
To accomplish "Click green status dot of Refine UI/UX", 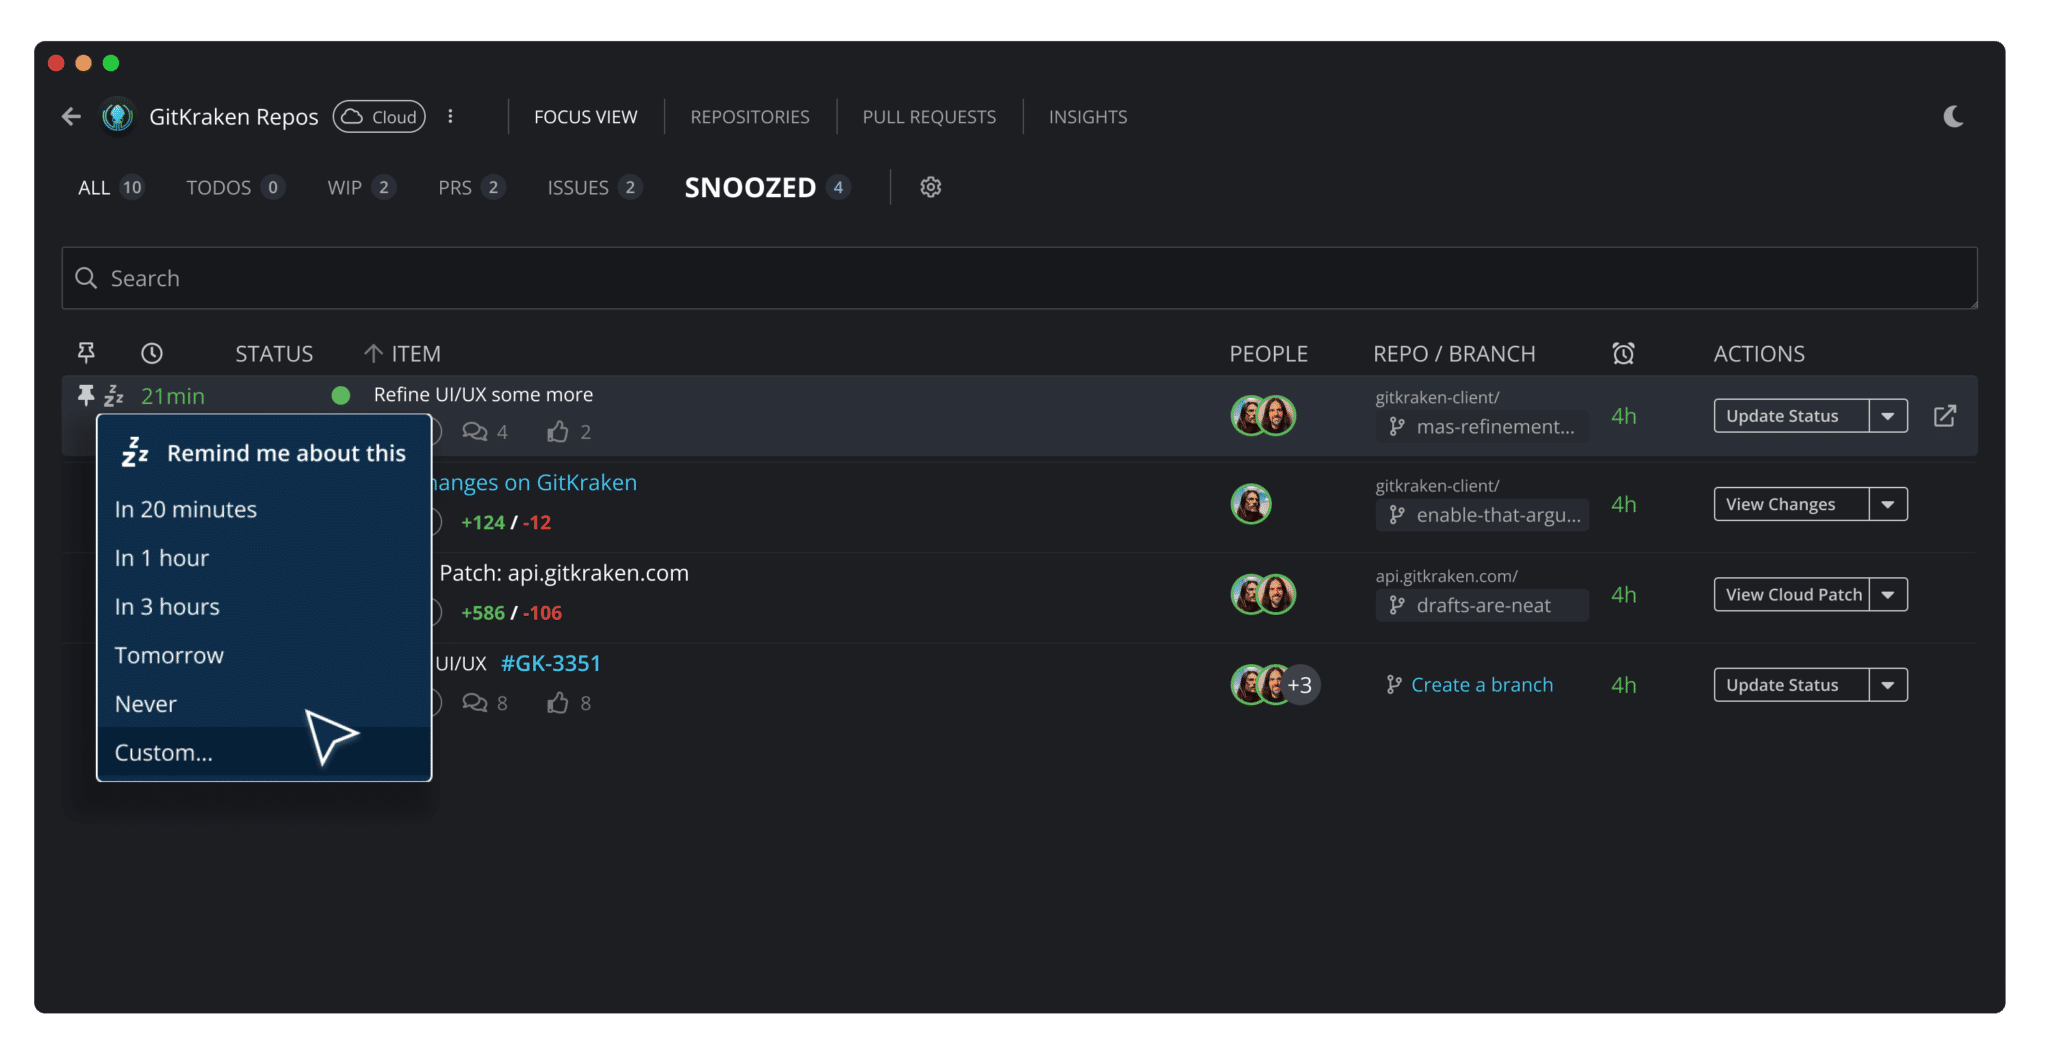I will pyautogui.click(x=341, y=395).
